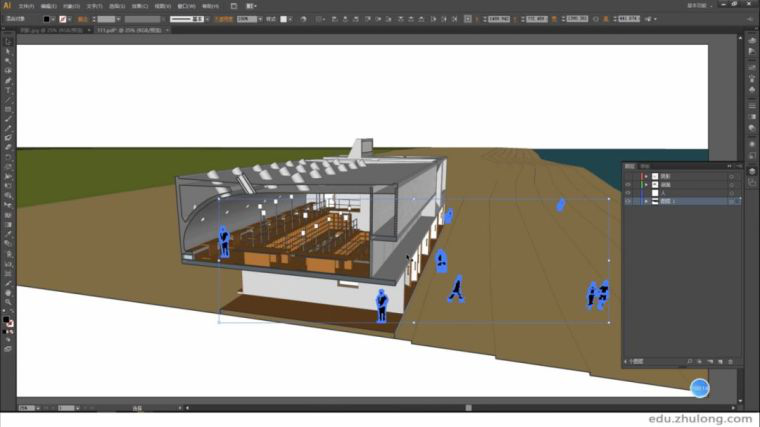Click the fill color swatch in toolbar
Viewport: 760px width, 427px height.
tap(6, 320)
